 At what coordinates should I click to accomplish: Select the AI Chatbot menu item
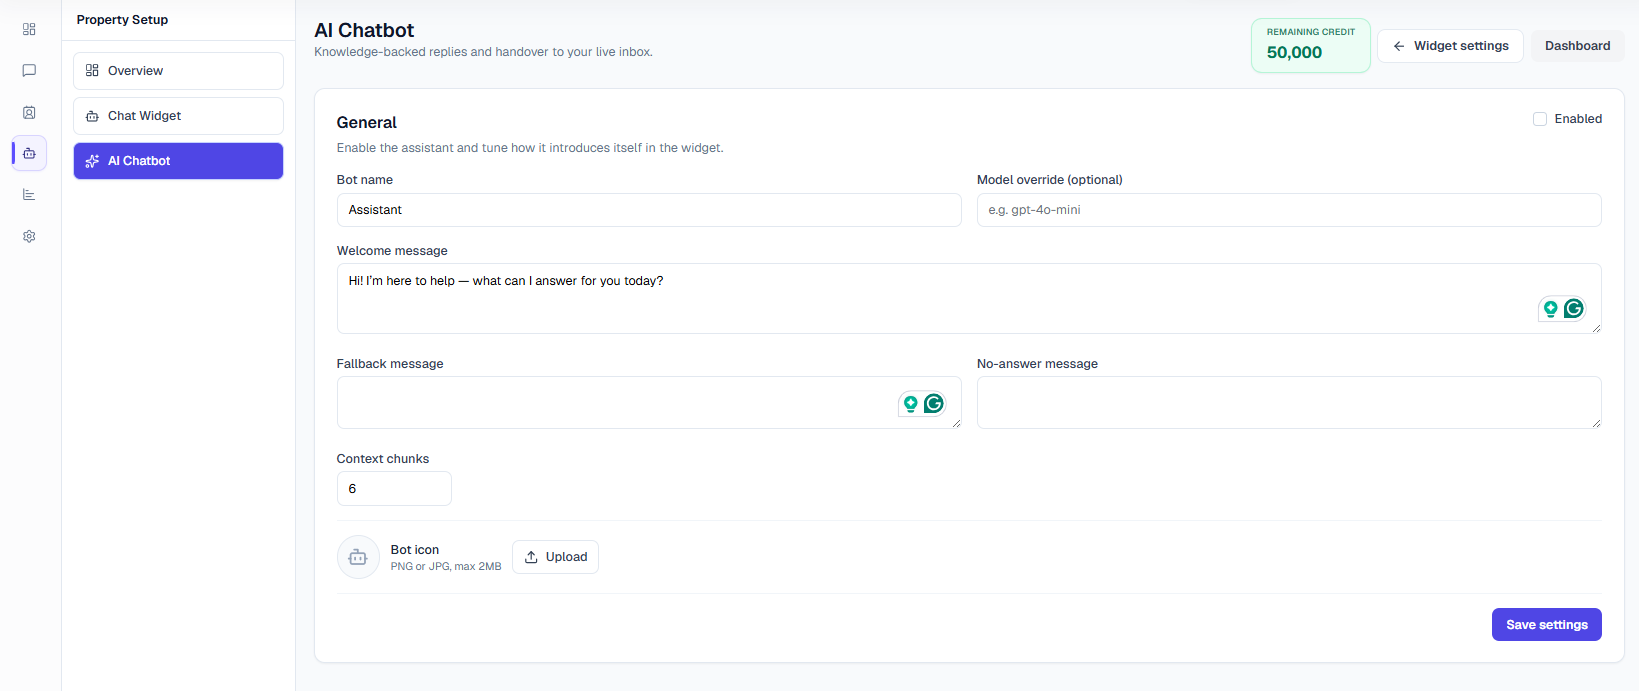(x=178, y=161)
